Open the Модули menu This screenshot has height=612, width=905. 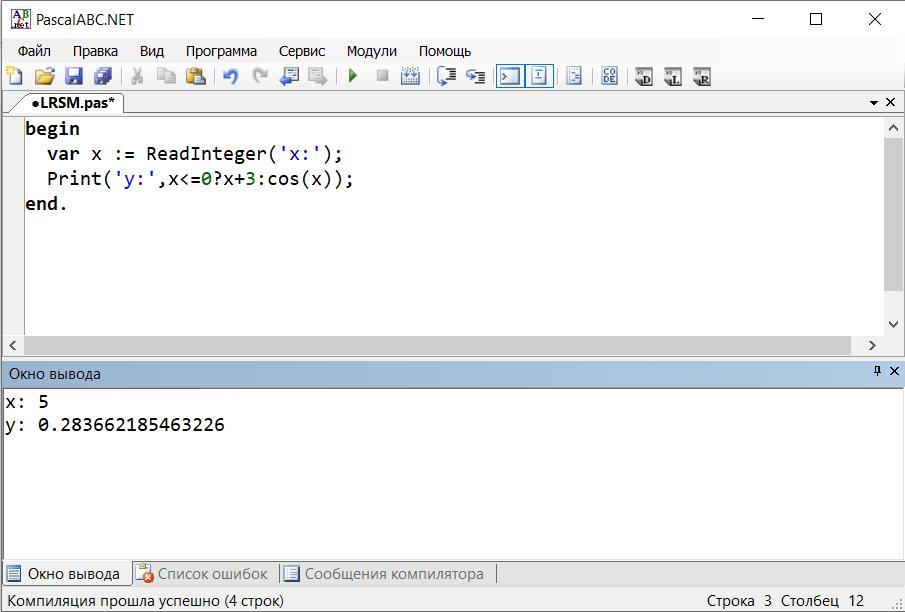coord(372,51)
